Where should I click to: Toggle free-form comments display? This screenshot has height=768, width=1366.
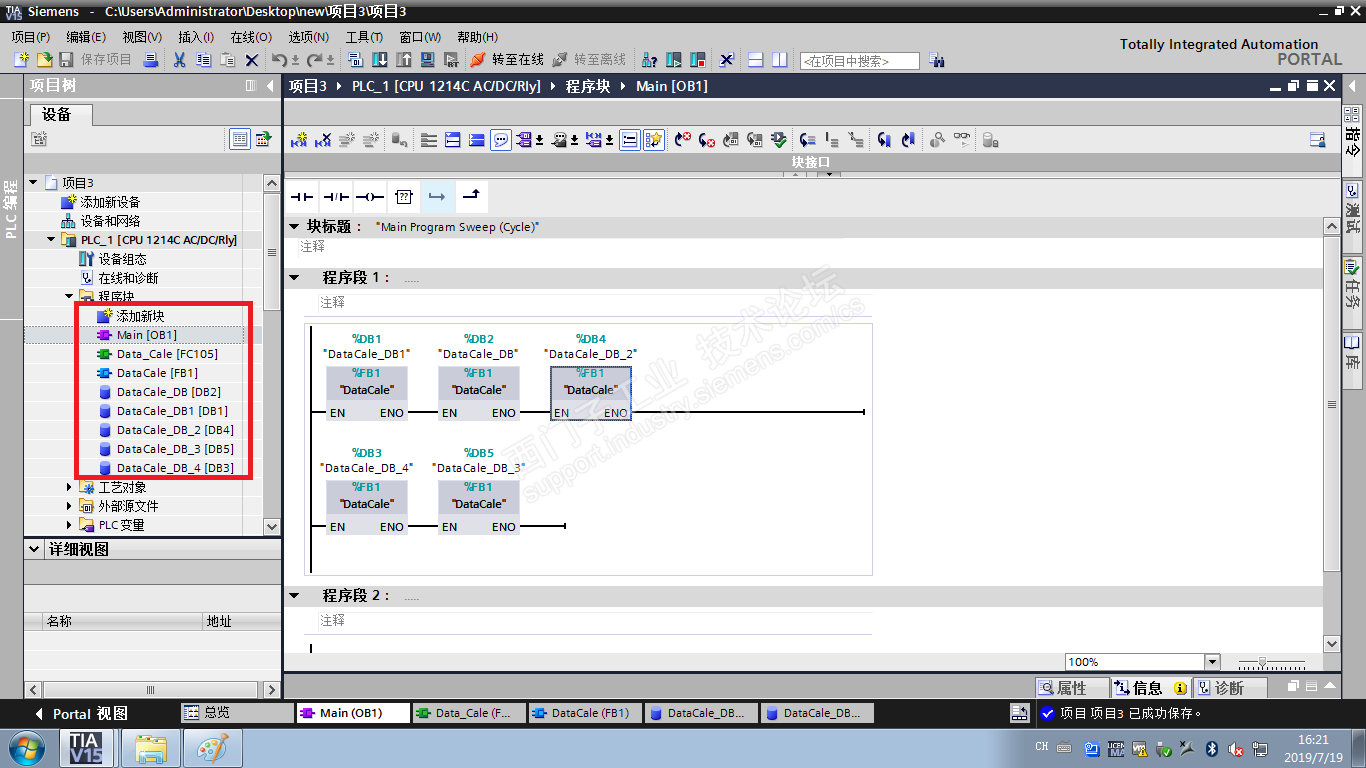(501, 140)
